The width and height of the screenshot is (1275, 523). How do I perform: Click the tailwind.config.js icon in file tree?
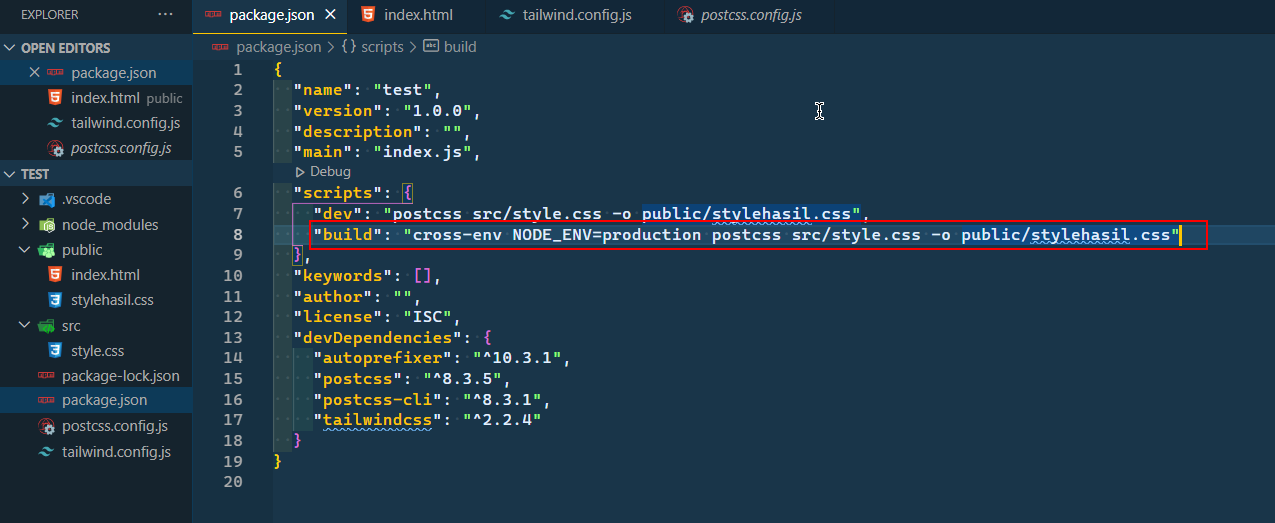[x=46, y=452]
